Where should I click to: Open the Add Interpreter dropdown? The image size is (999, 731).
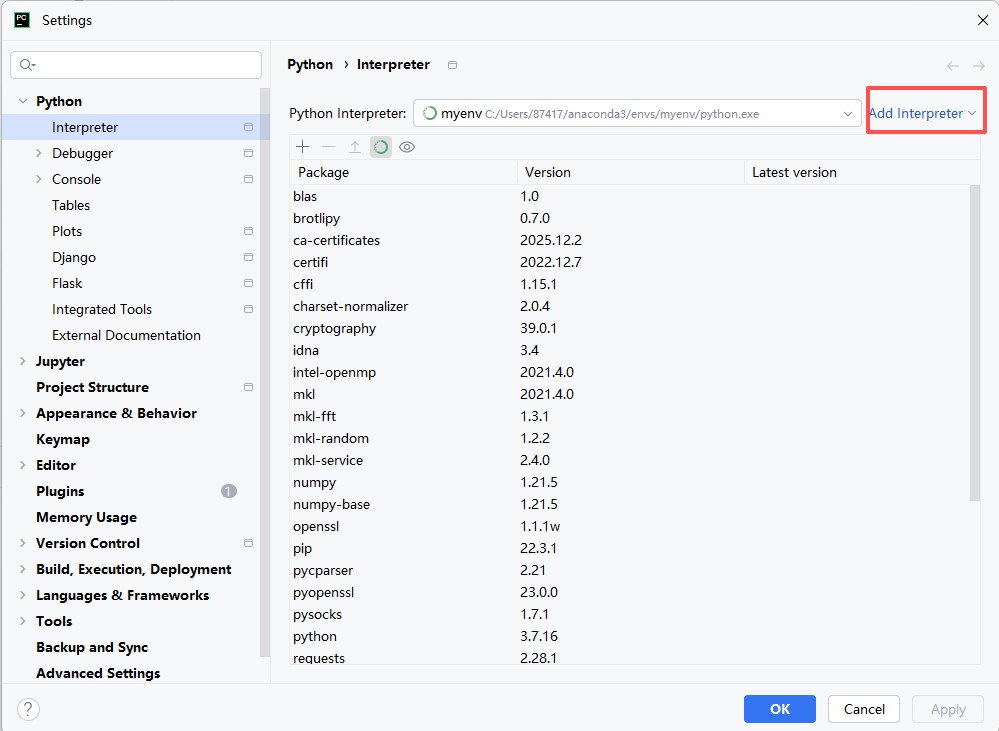[923, 113]
